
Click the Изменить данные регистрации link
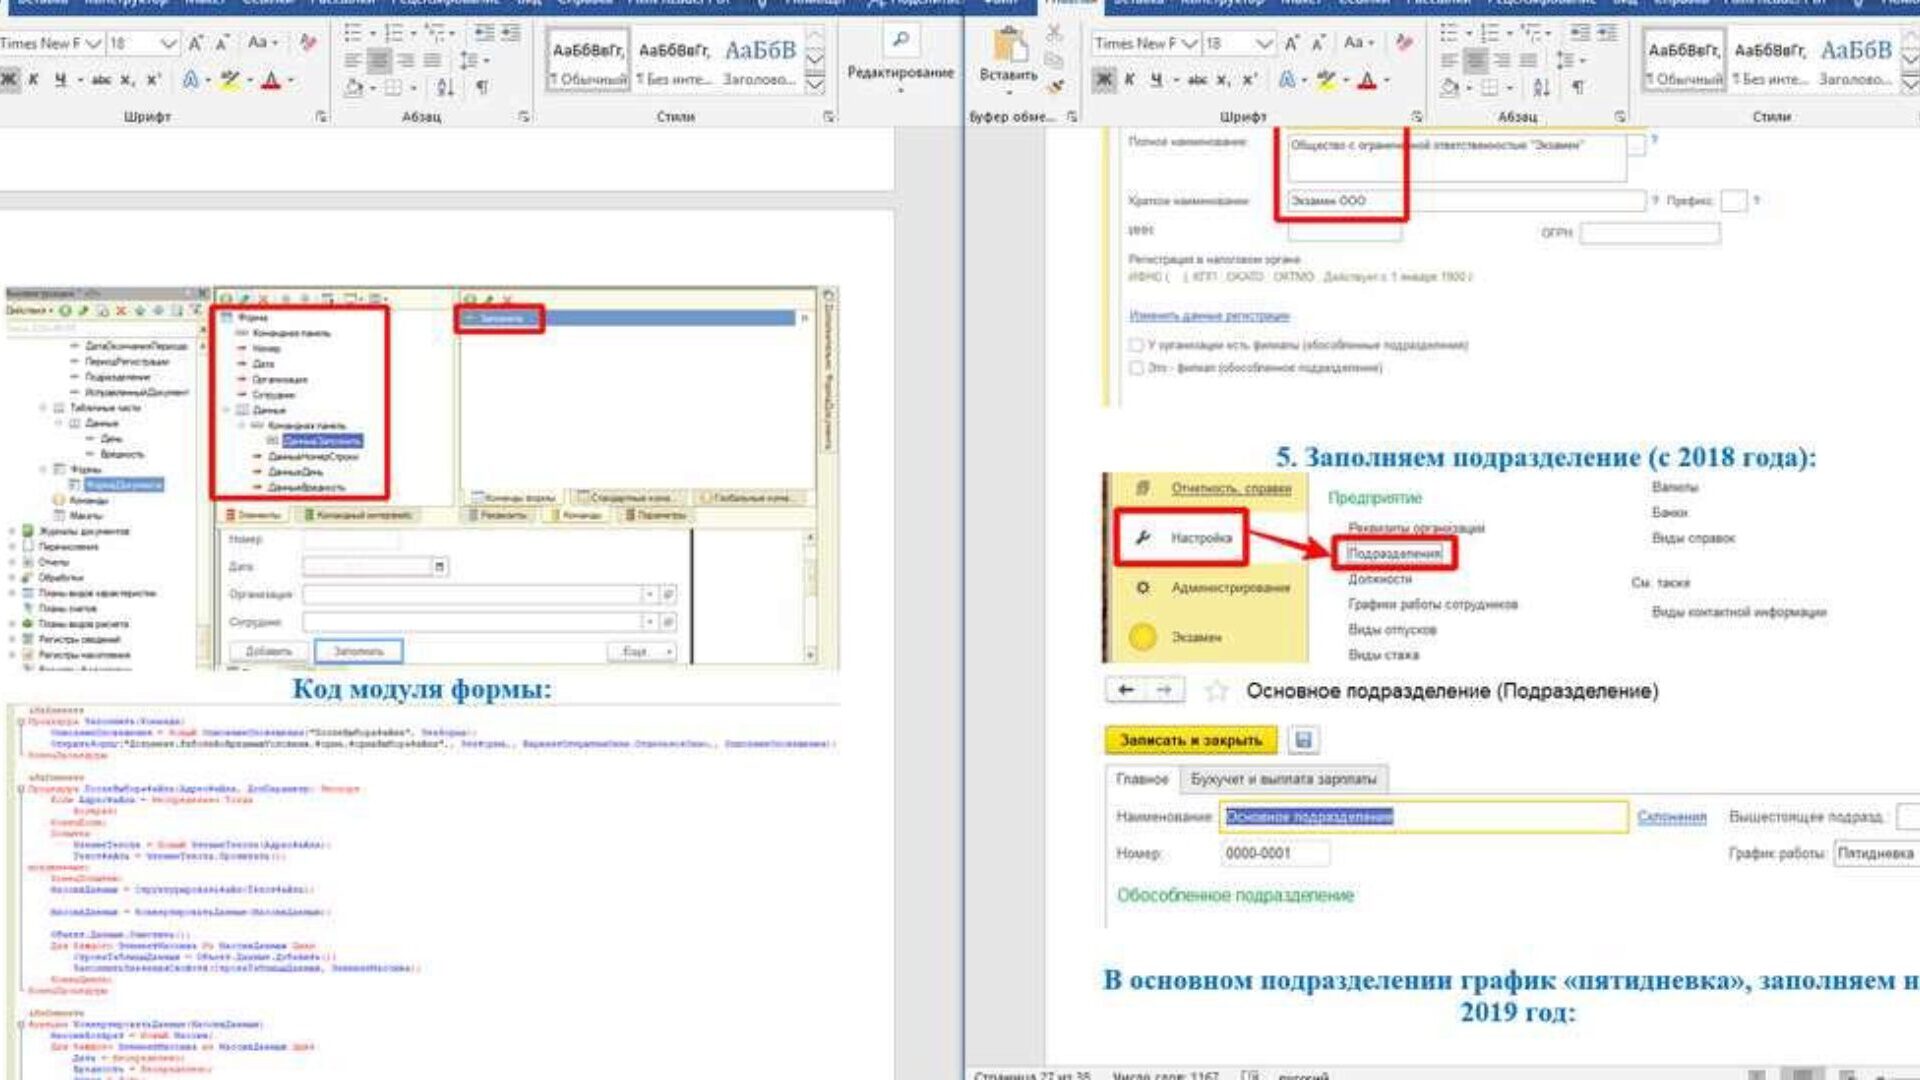pyautogui.click(x=1209, y=316)
